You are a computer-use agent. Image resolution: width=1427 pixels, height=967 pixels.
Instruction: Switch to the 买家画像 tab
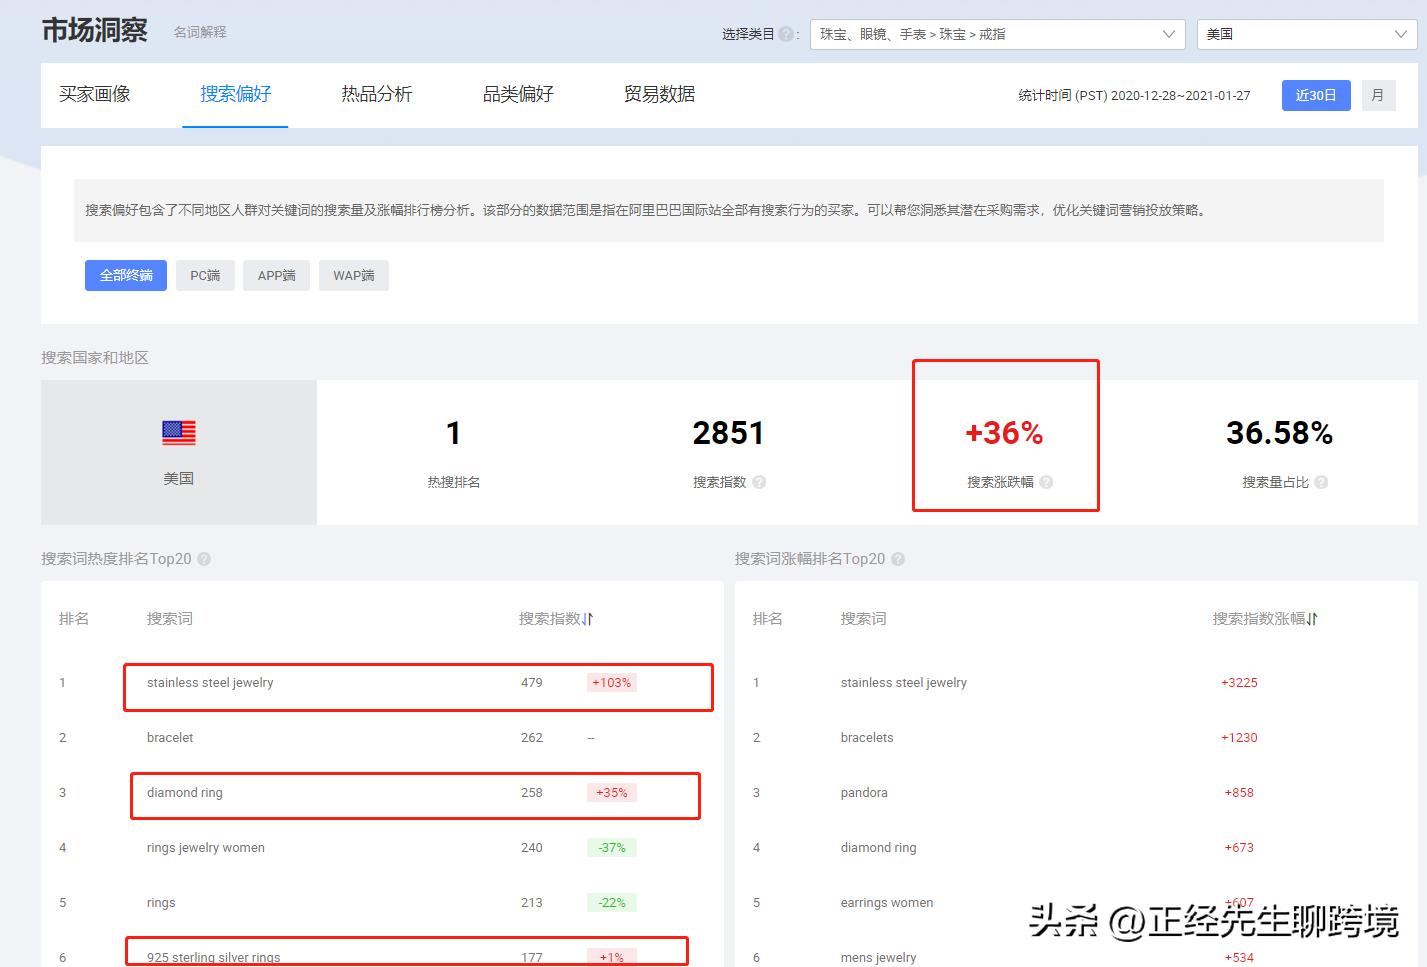95,94
